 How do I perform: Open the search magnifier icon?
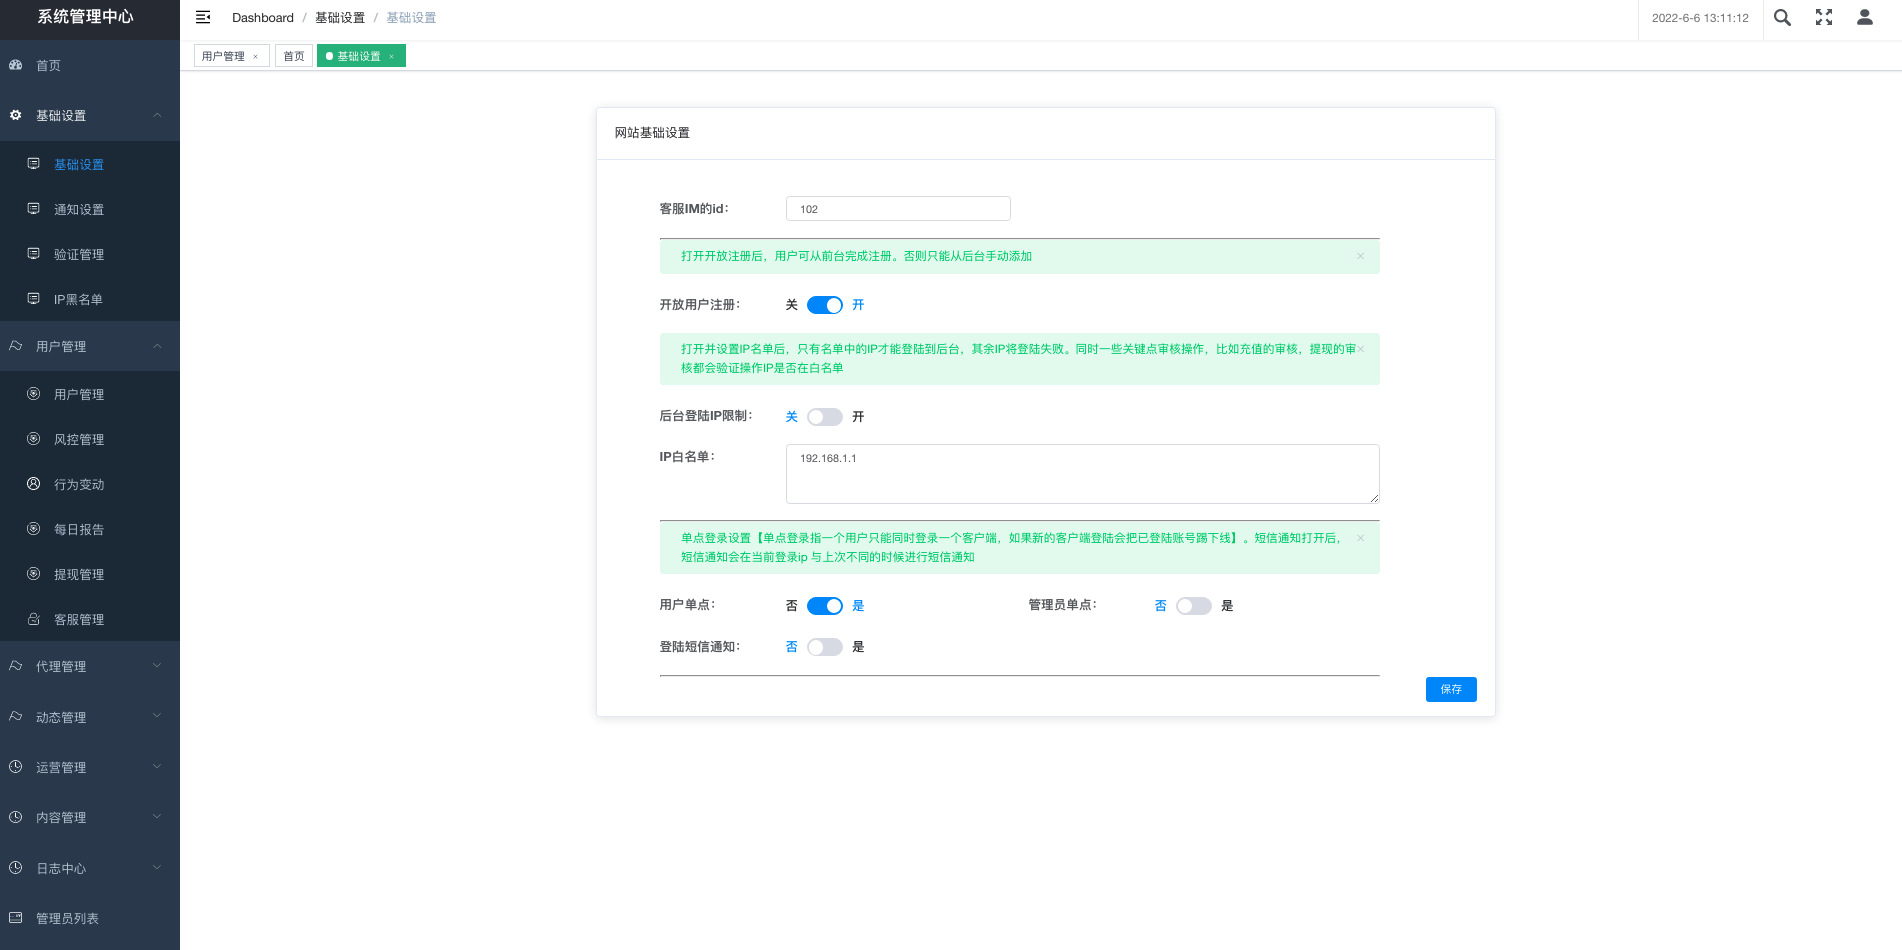click(1782, 17)
